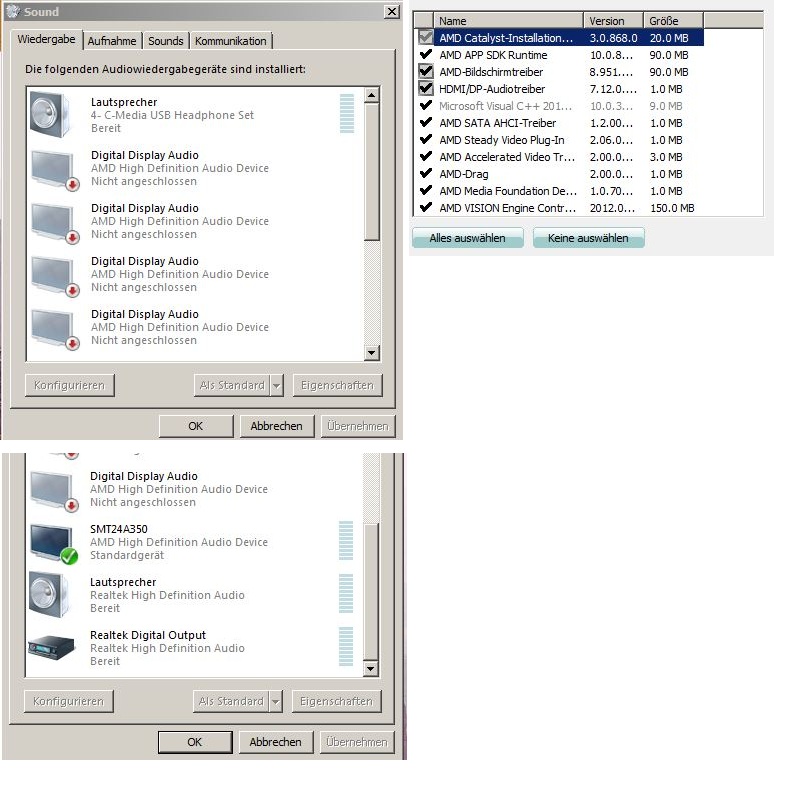801x808 pixels.
Task: Uncheck AMD Media Foundation Decoders
Action: click(x=426, y=190)
